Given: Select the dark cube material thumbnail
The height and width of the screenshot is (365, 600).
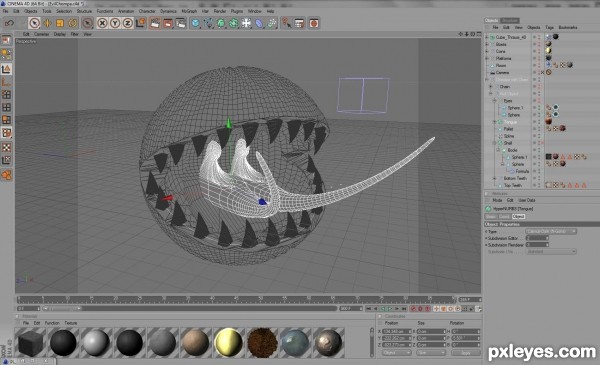Looking at the screenshot, I should 30,342.
